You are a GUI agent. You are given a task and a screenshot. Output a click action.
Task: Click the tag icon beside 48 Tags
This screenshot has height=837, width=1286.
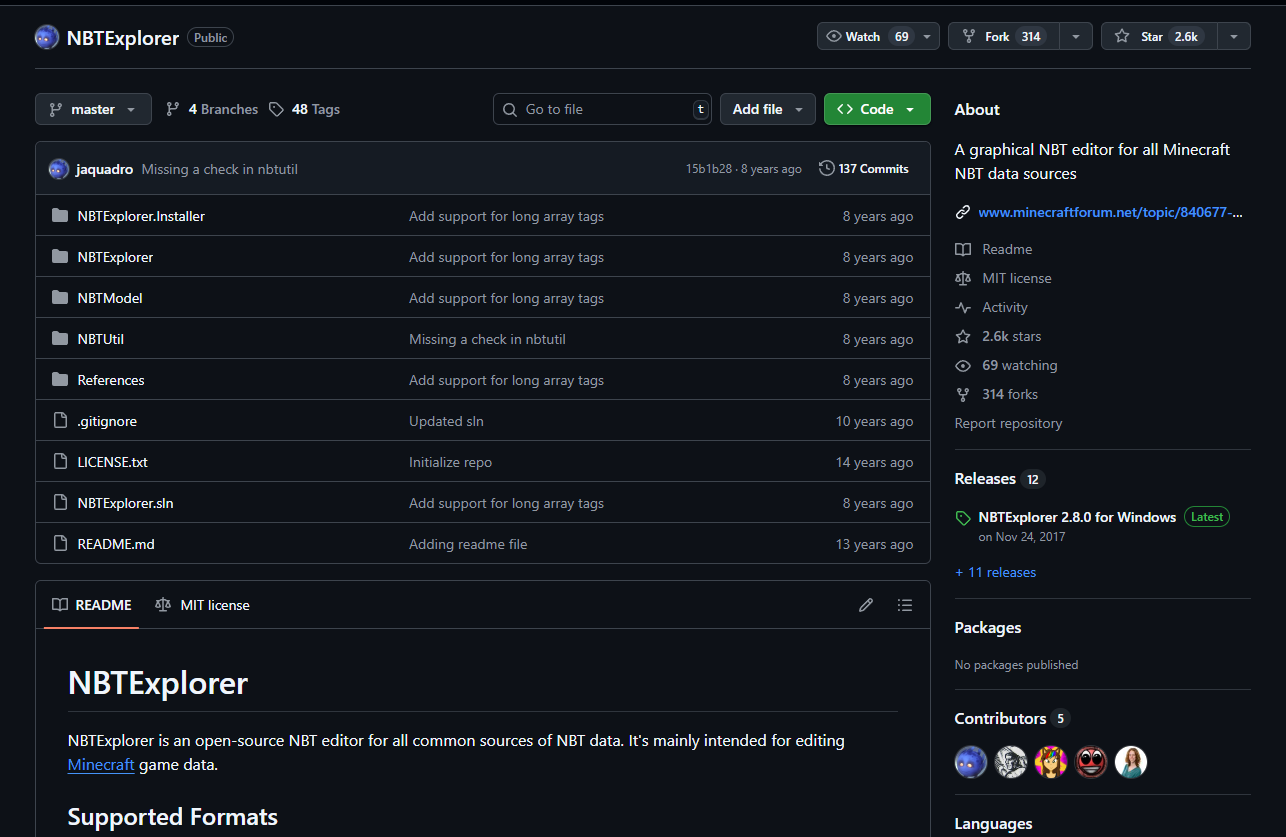(276, 109)
